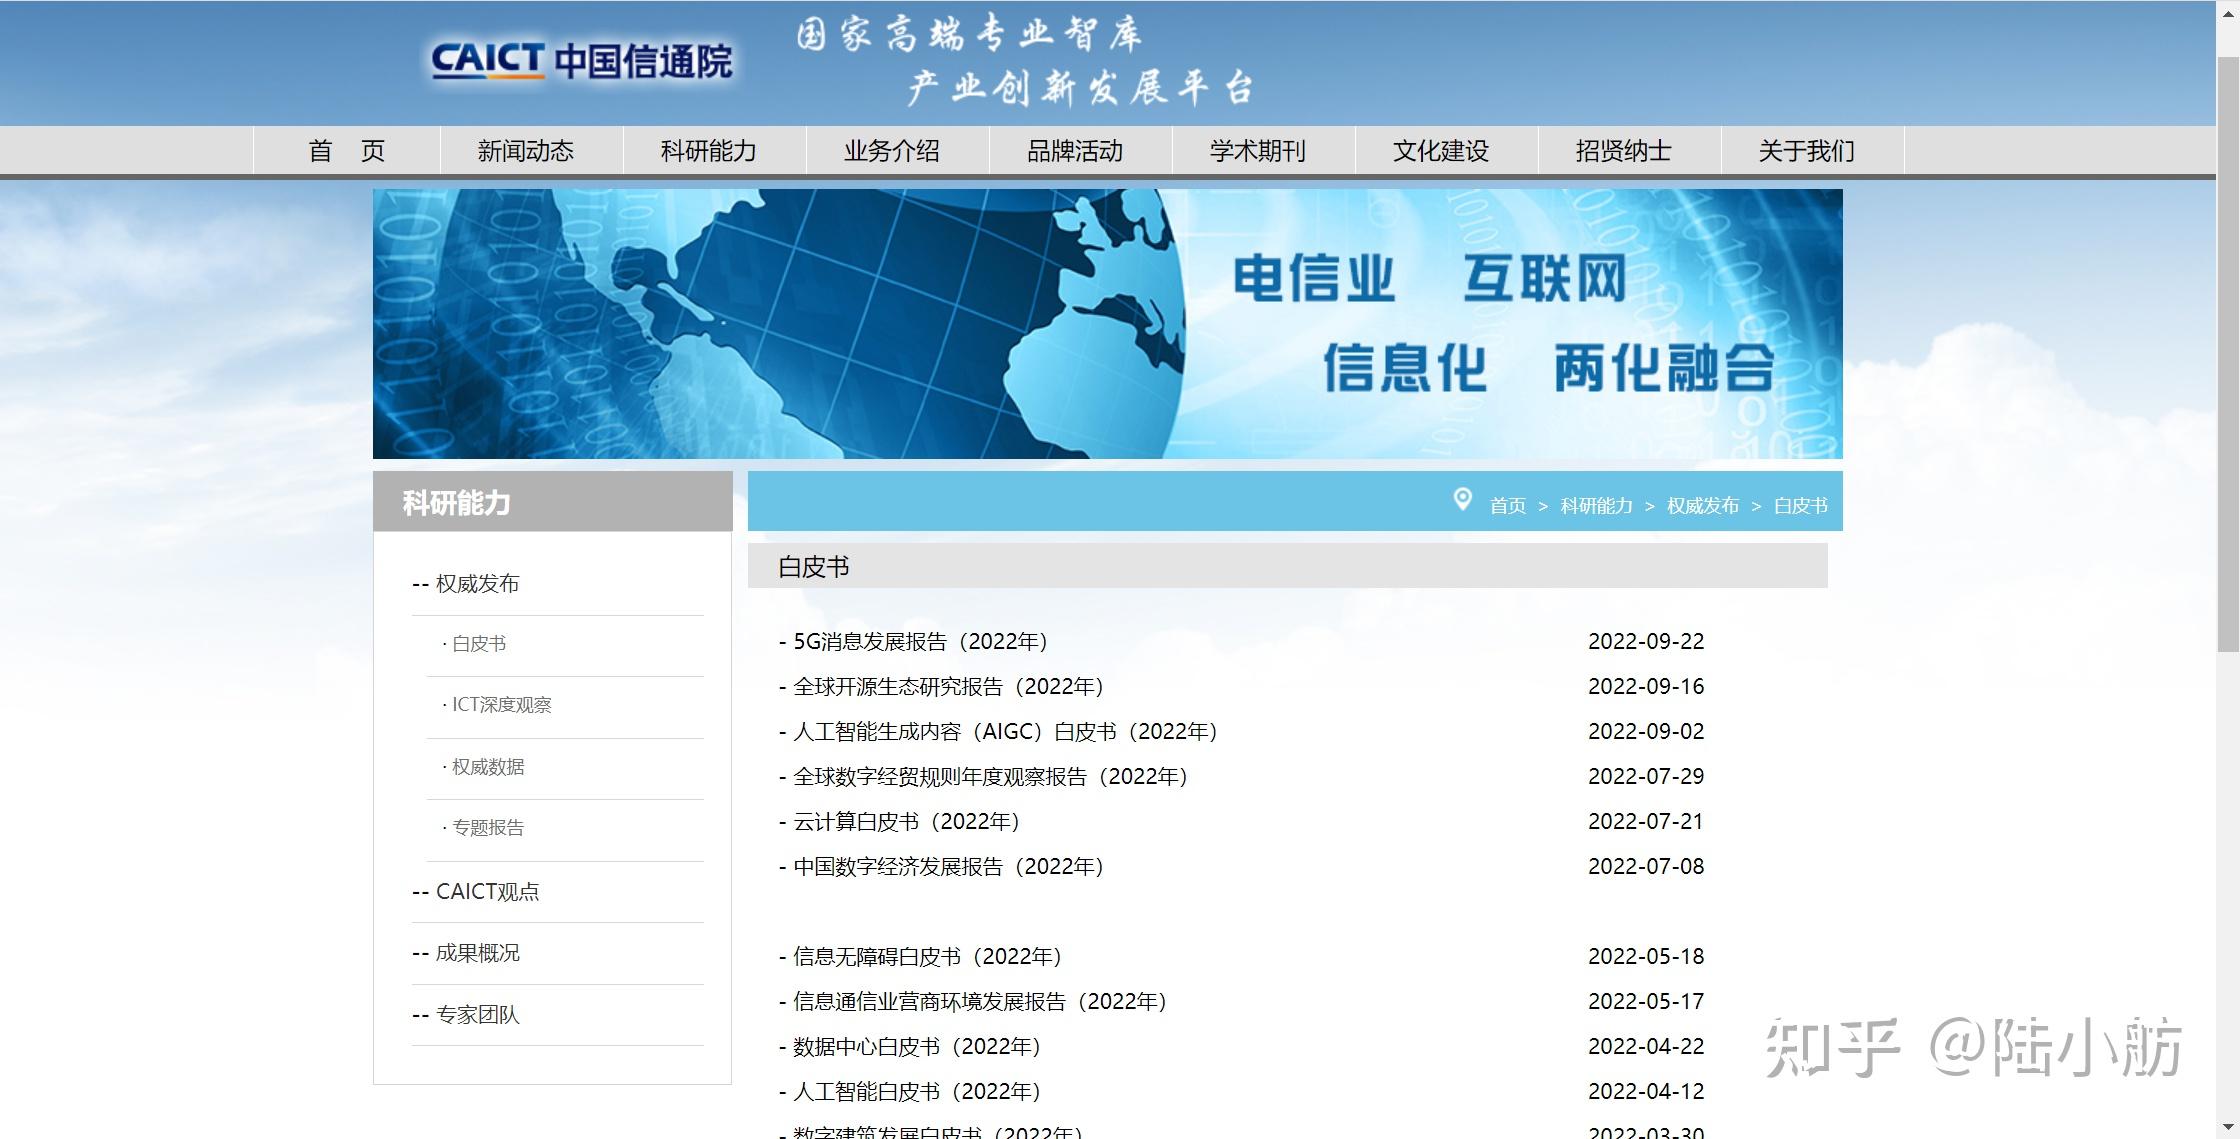
Task: Click the date 2022-09-22
Action: click(x=1646, y=642)
